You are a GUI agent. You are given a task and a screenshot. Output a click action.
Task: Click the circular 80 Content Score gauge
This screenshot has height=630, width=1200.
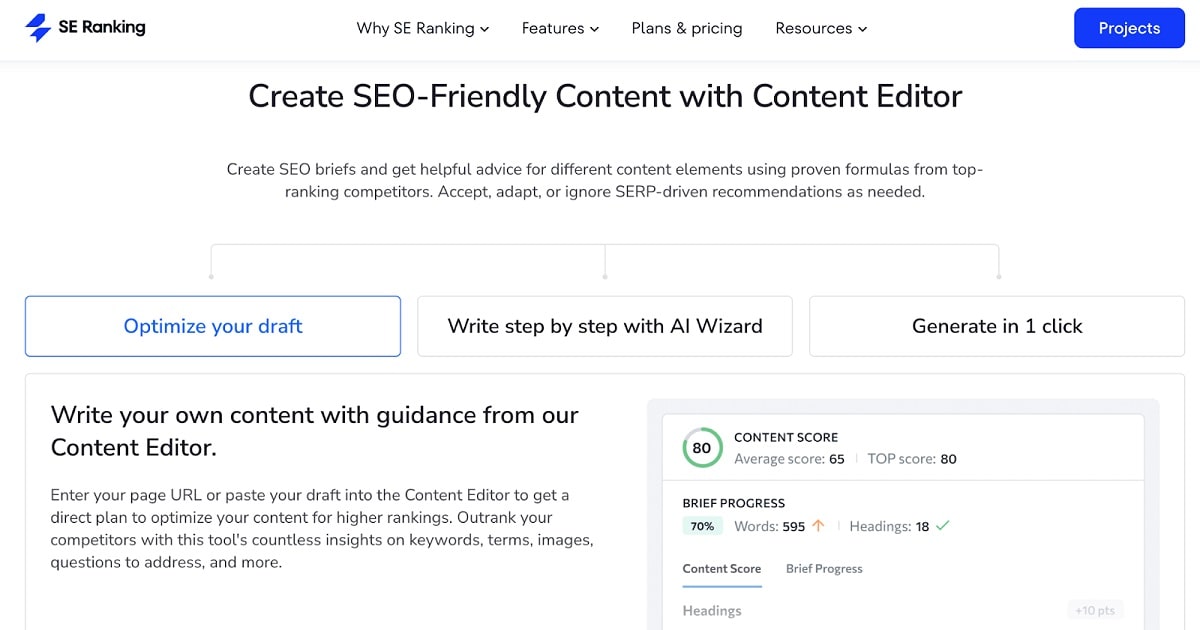(701, 448)
